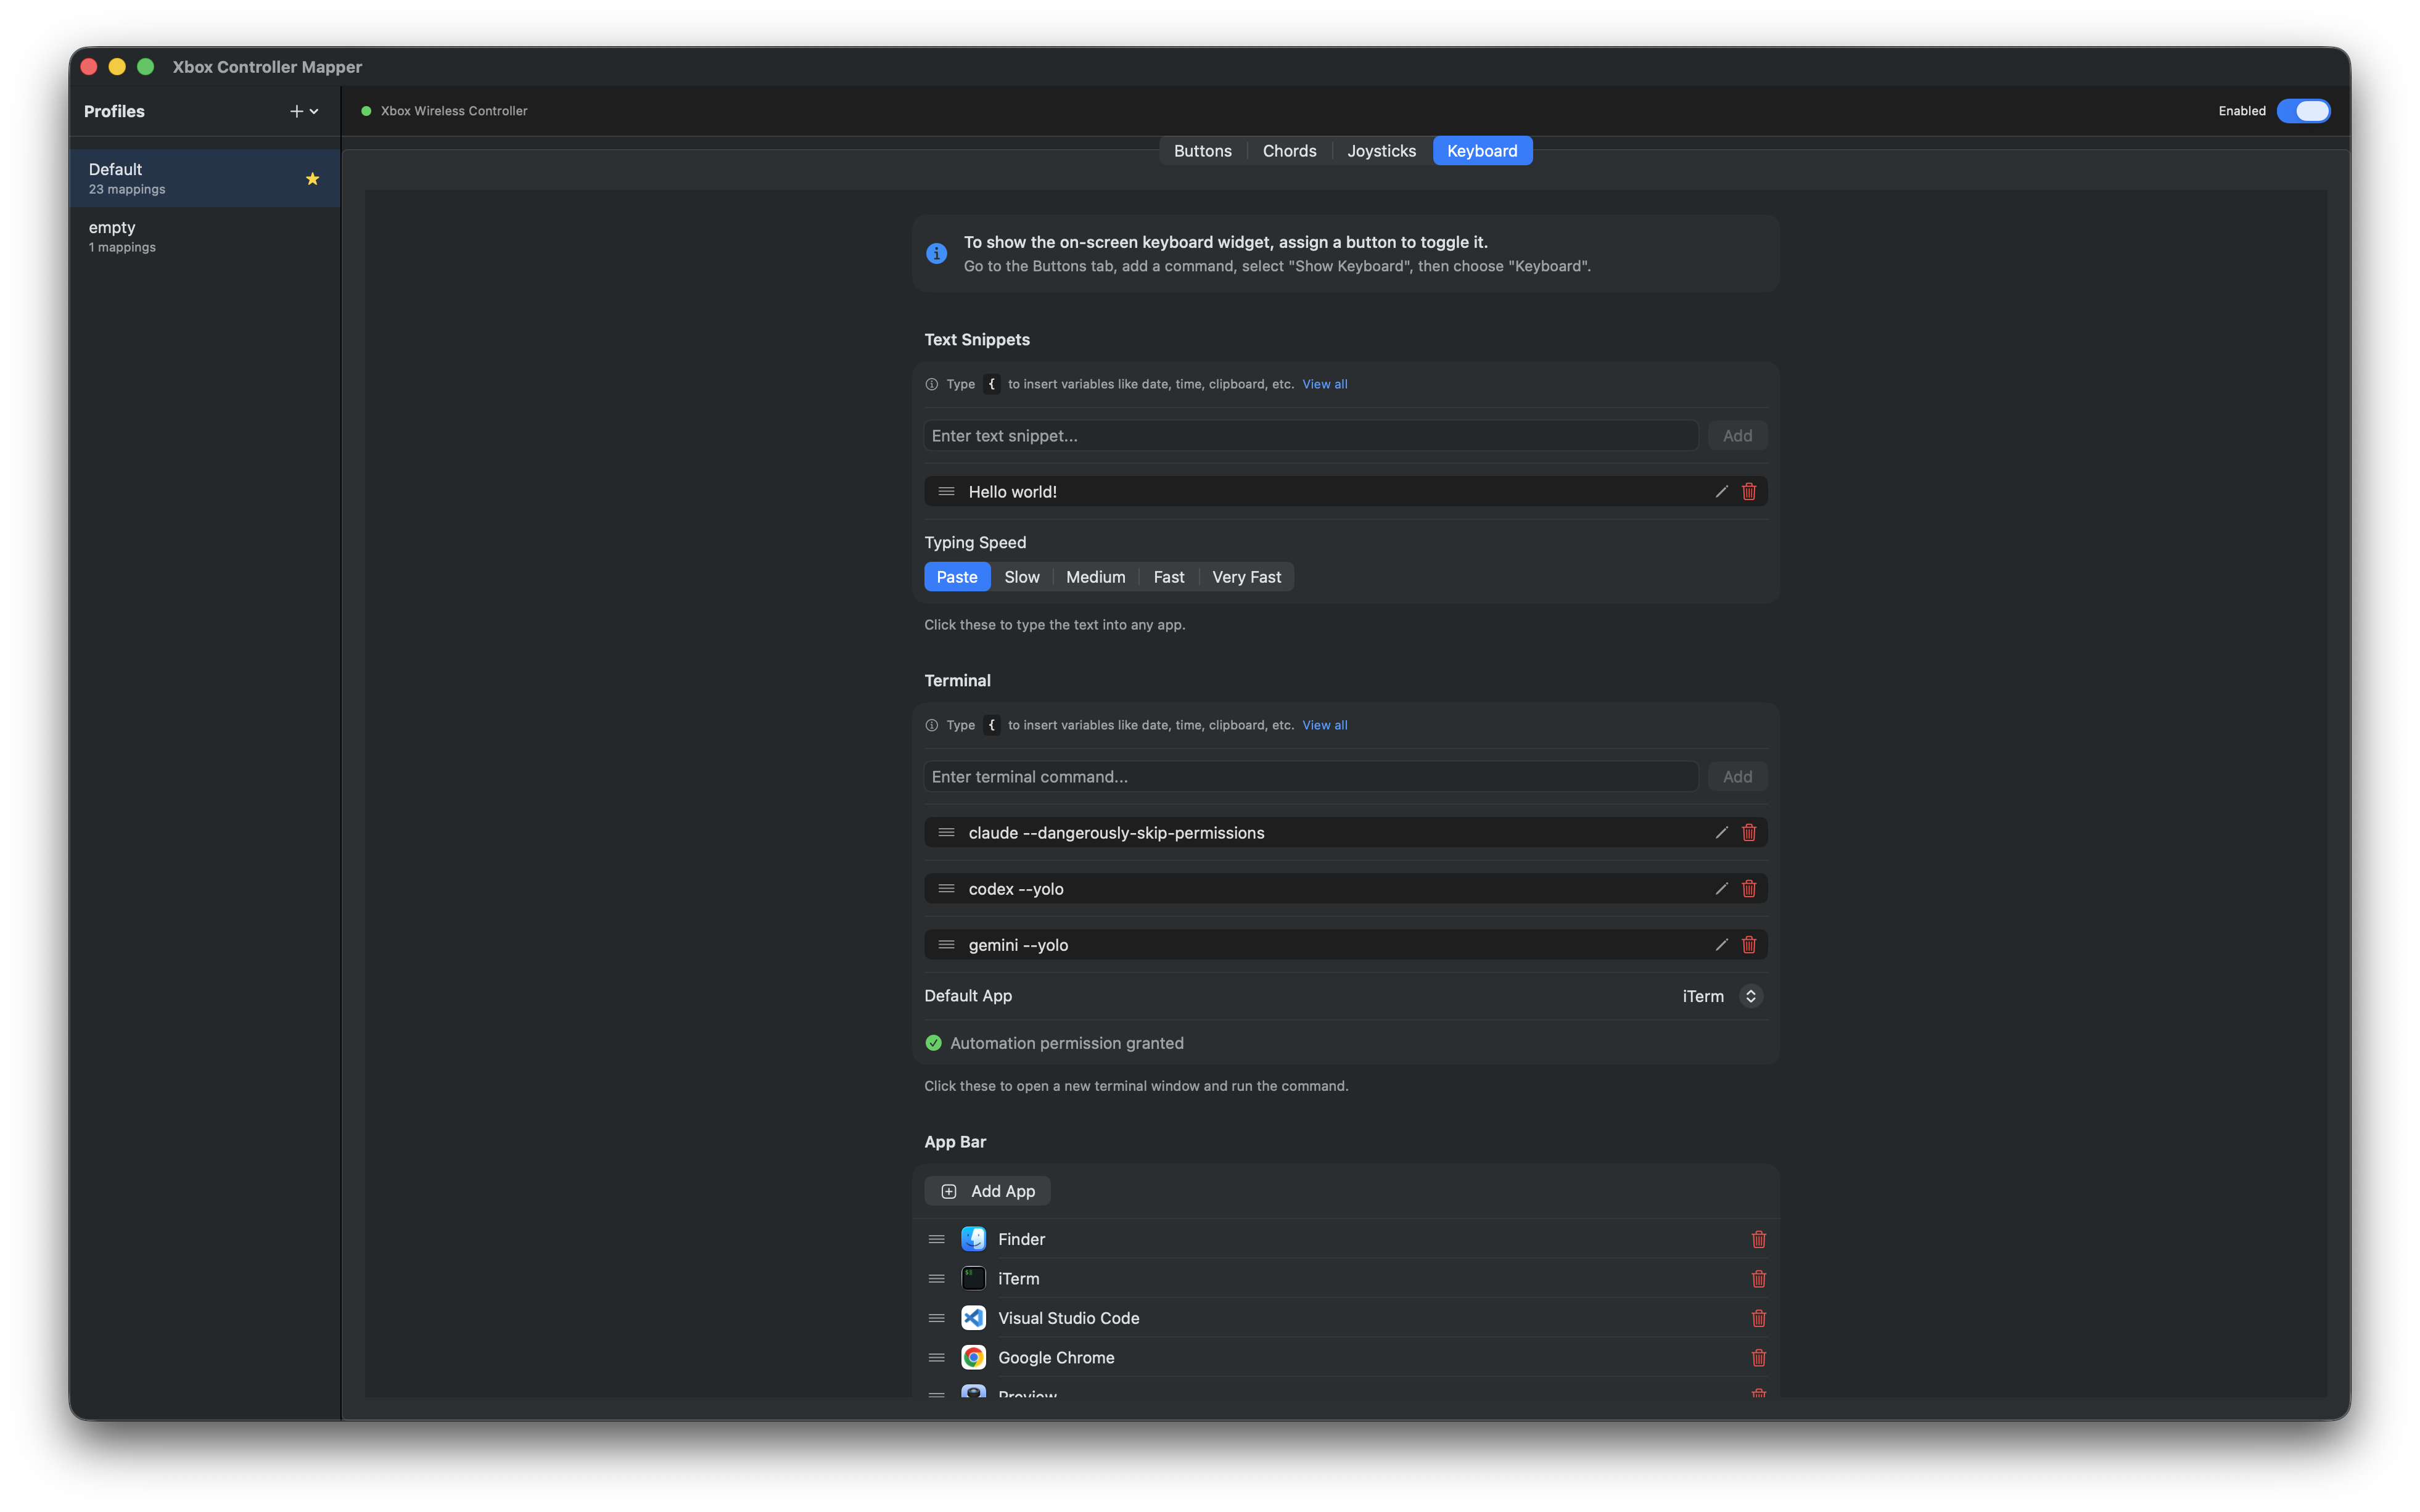Switch to the Joysticks tab
Viewport: 2420px width, 1512px height.
pyautogui.click(x=1381, y=150)
